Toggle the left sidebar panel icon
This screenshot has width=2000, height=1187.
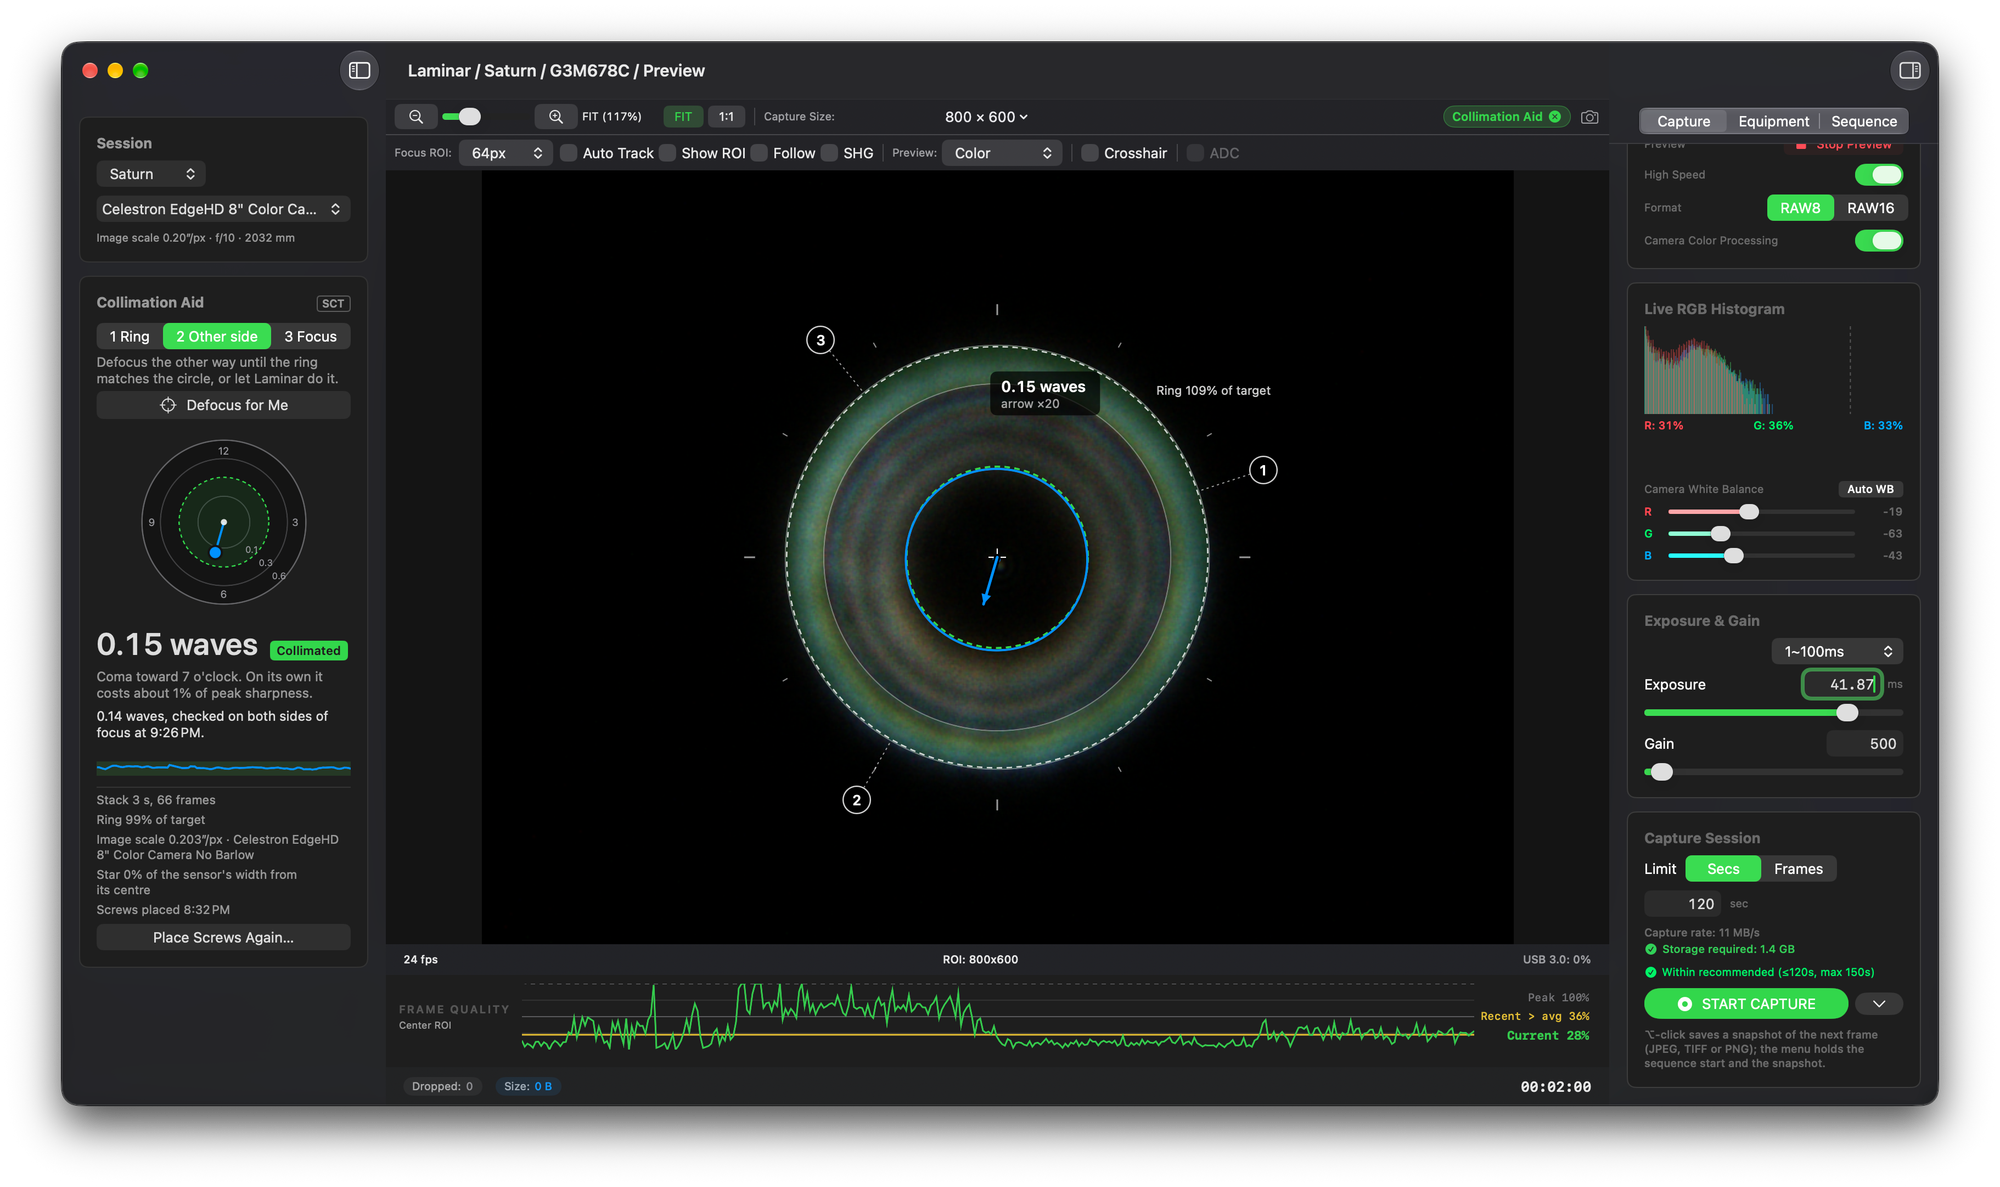pos(360,70)
